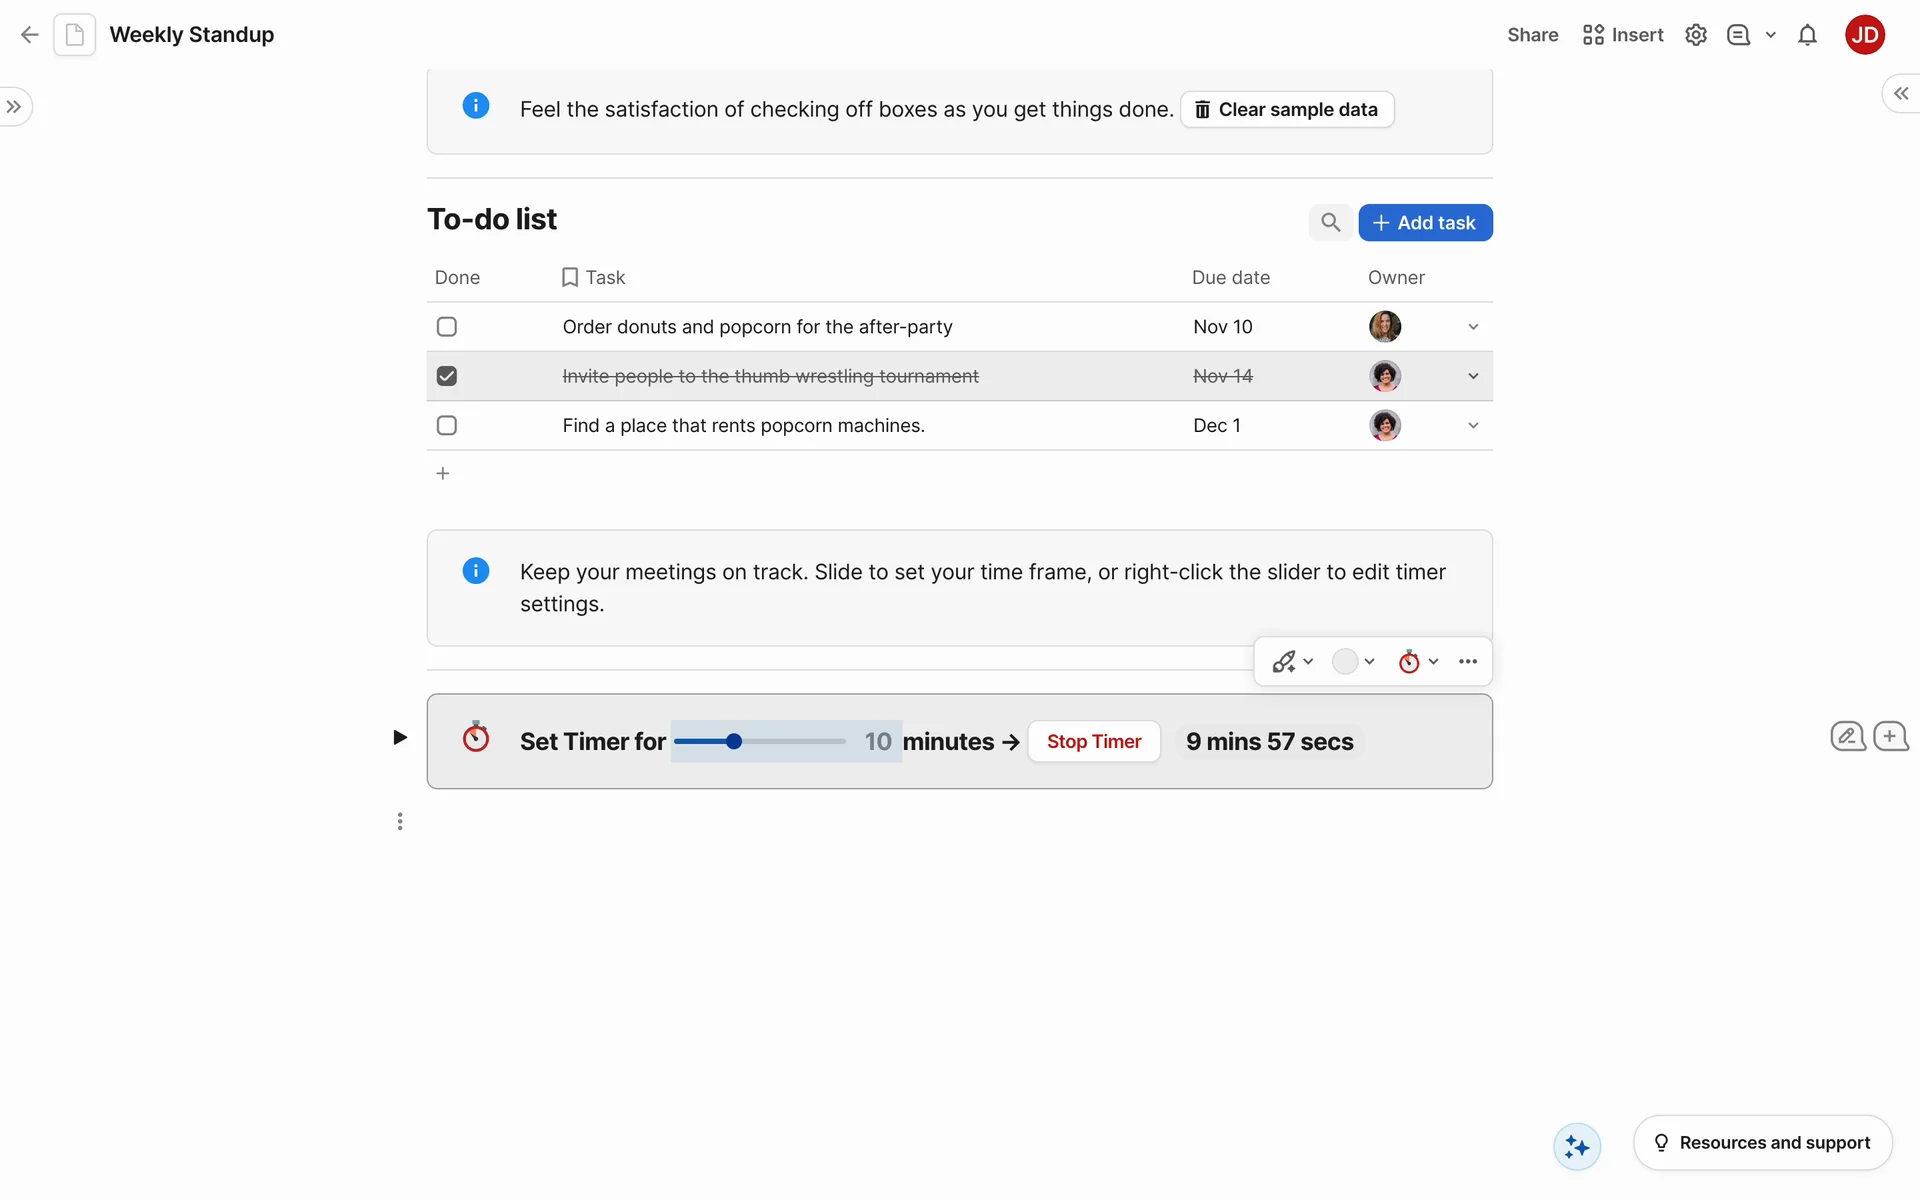The height and width of the screenshot is (1200, 1920).
Task: Open color circle dropdown in floating toolbar
Action: point(1354,661)
